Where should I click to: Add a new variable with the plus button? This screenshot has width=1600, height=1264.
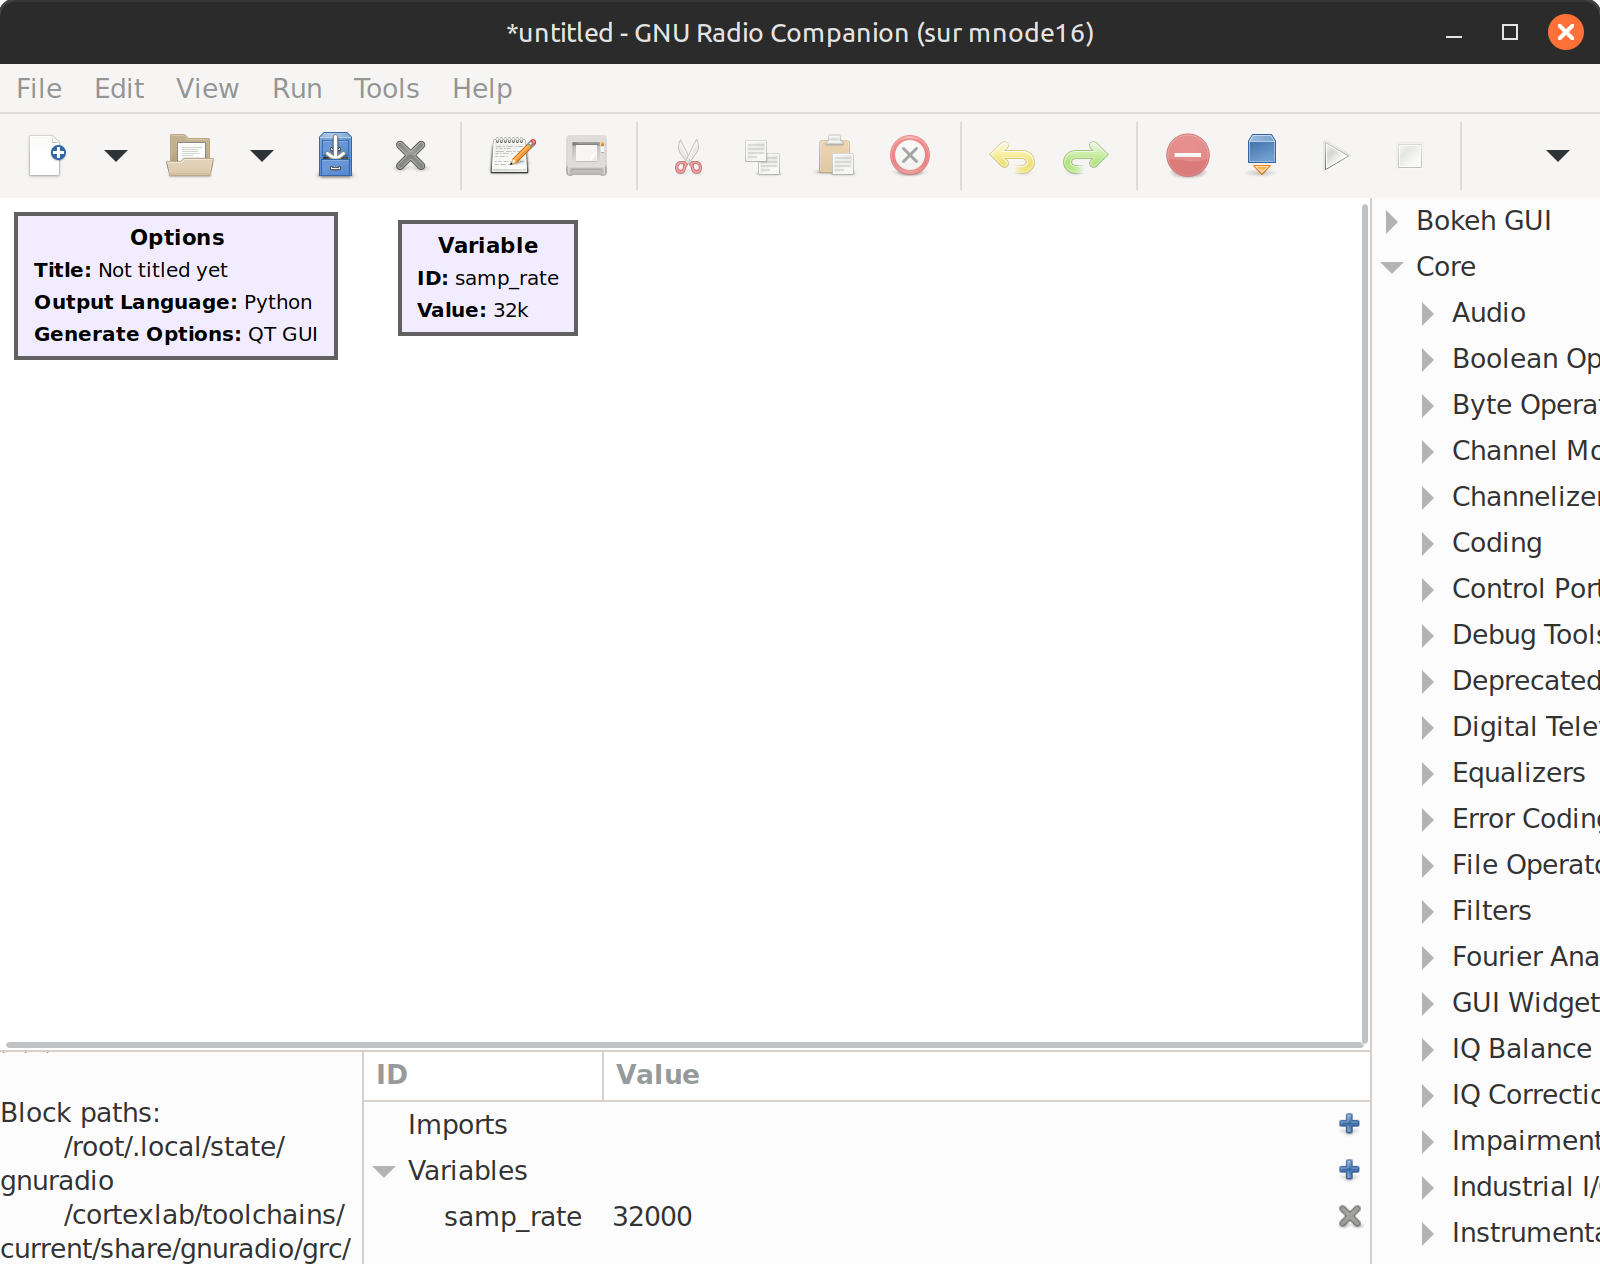click(x=1349, y=1170)
